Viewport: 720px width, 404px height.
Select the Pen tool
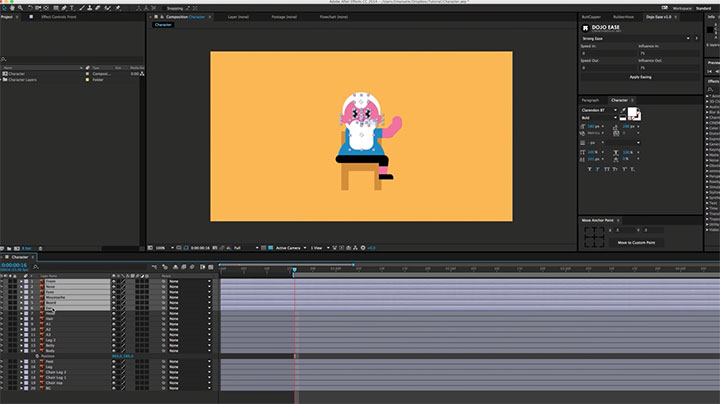pyautogui.click(x=64, y=8)
